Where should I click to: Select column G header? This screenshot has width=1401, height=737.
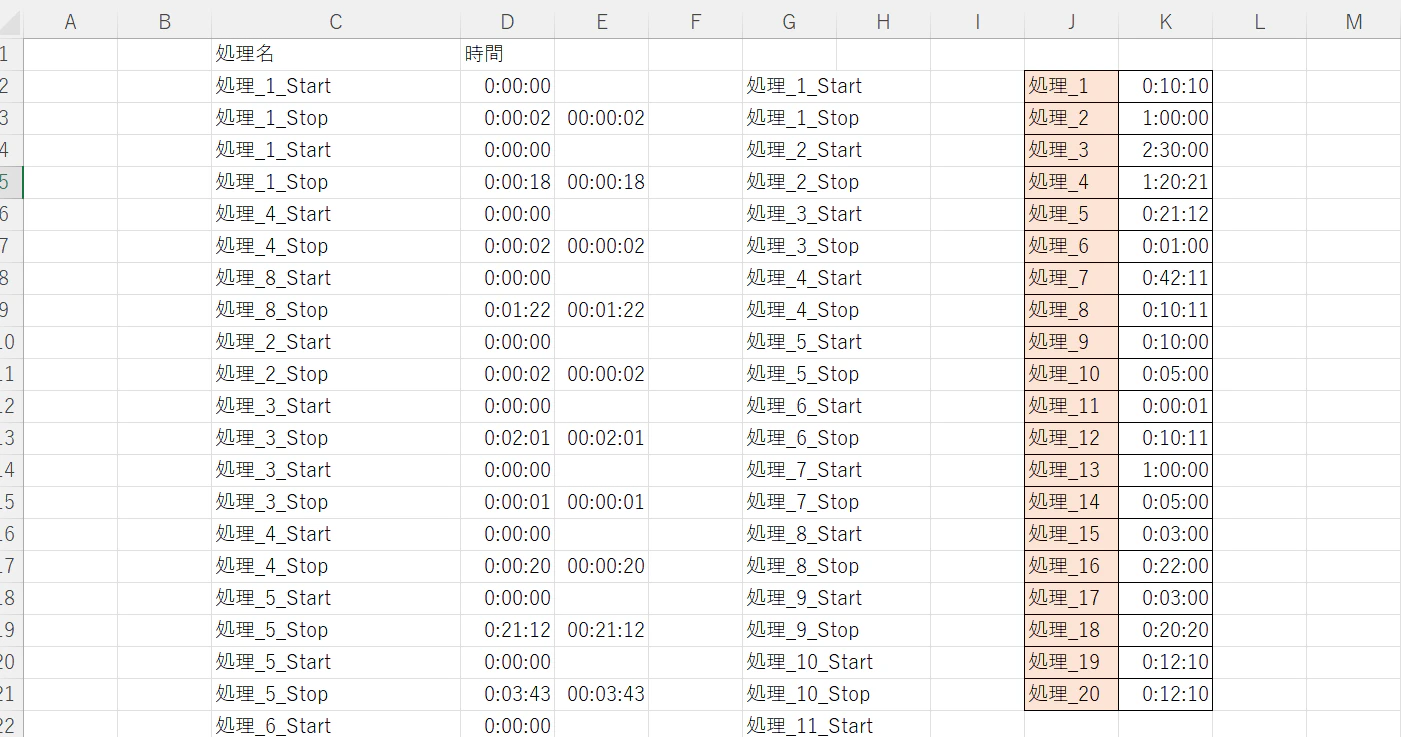click(x=789, y=22)
